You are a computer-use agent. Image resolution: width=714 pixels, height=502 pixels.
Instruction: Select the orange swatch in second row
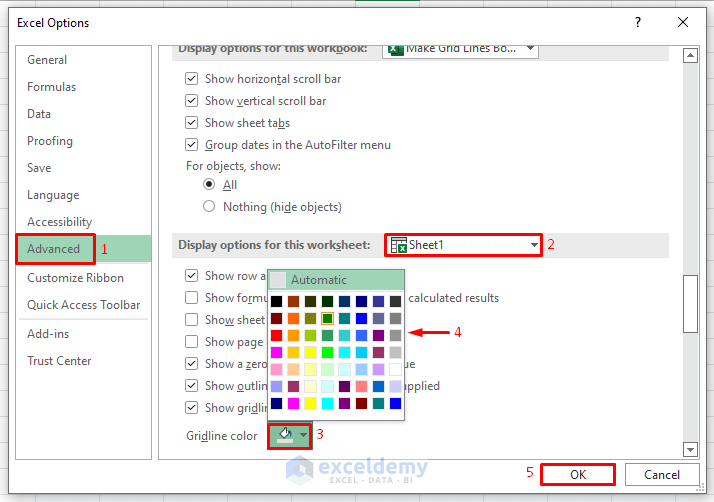[x=294, y=318]
